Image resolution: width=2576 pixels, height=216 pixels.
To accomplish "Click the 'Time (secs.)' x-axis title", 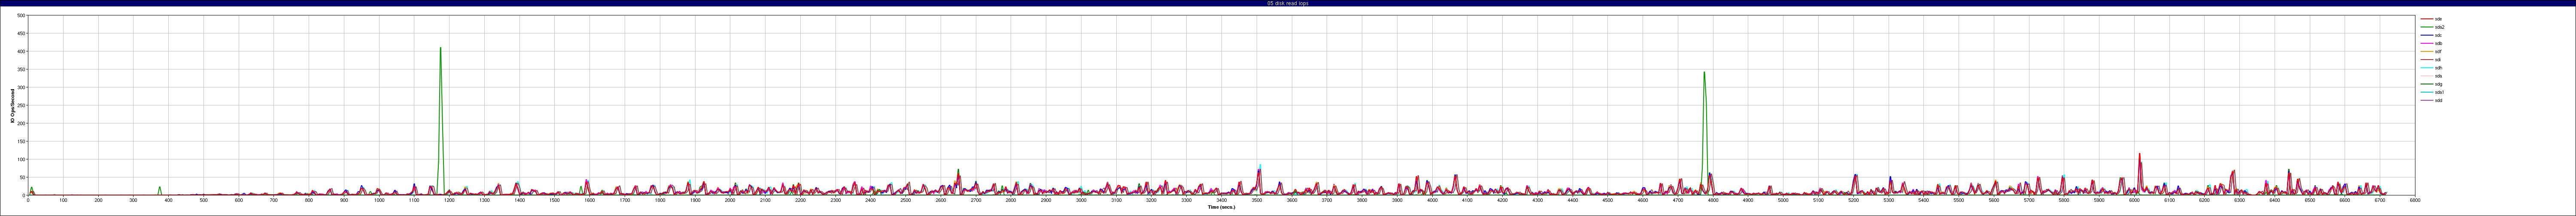I will pos(1221,207).
